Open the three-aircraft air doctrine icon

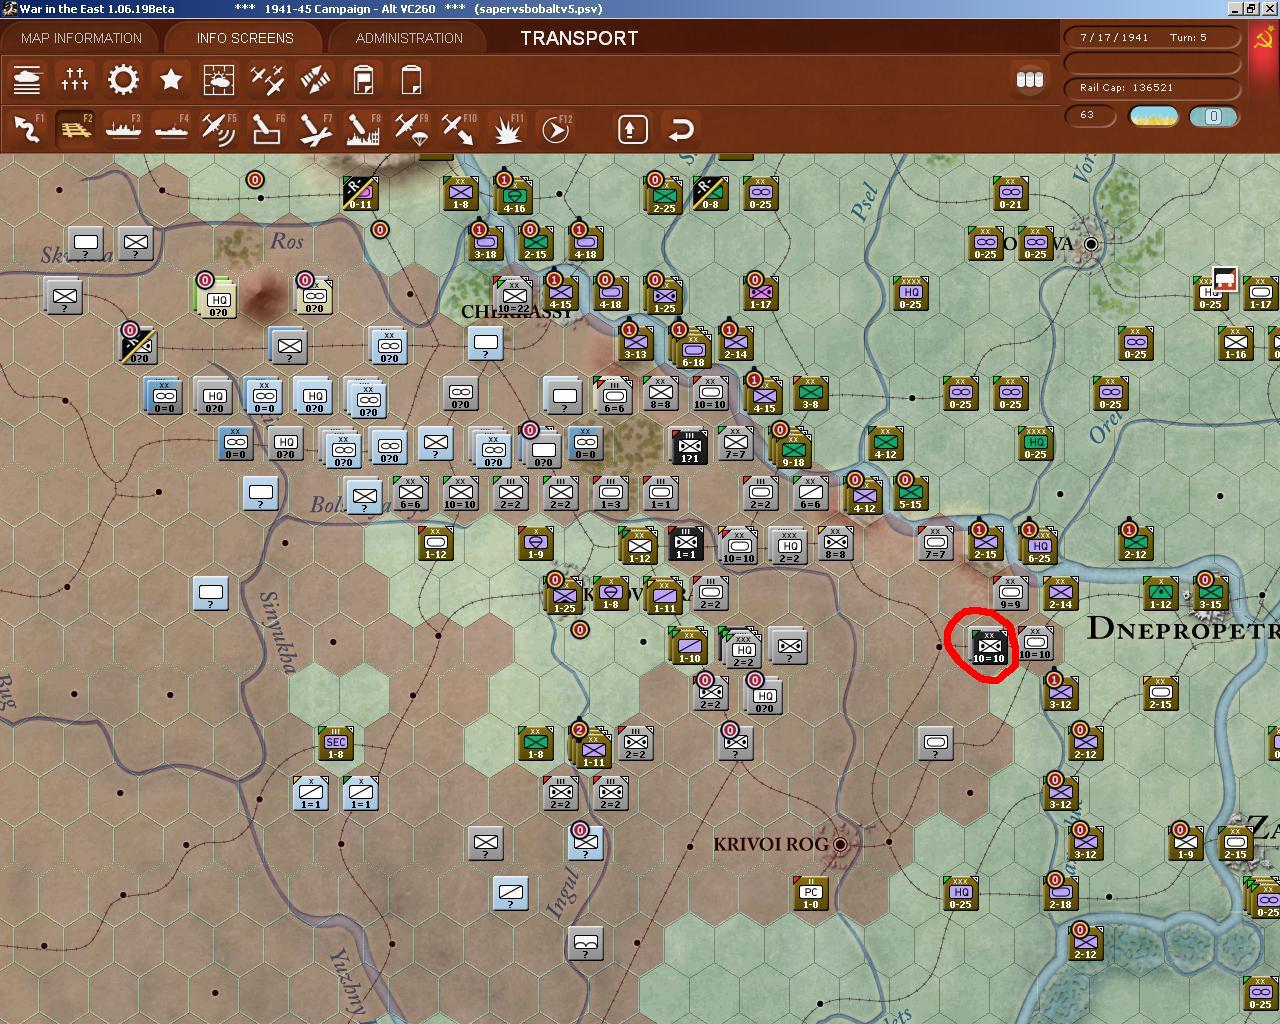tap(267, 80)
